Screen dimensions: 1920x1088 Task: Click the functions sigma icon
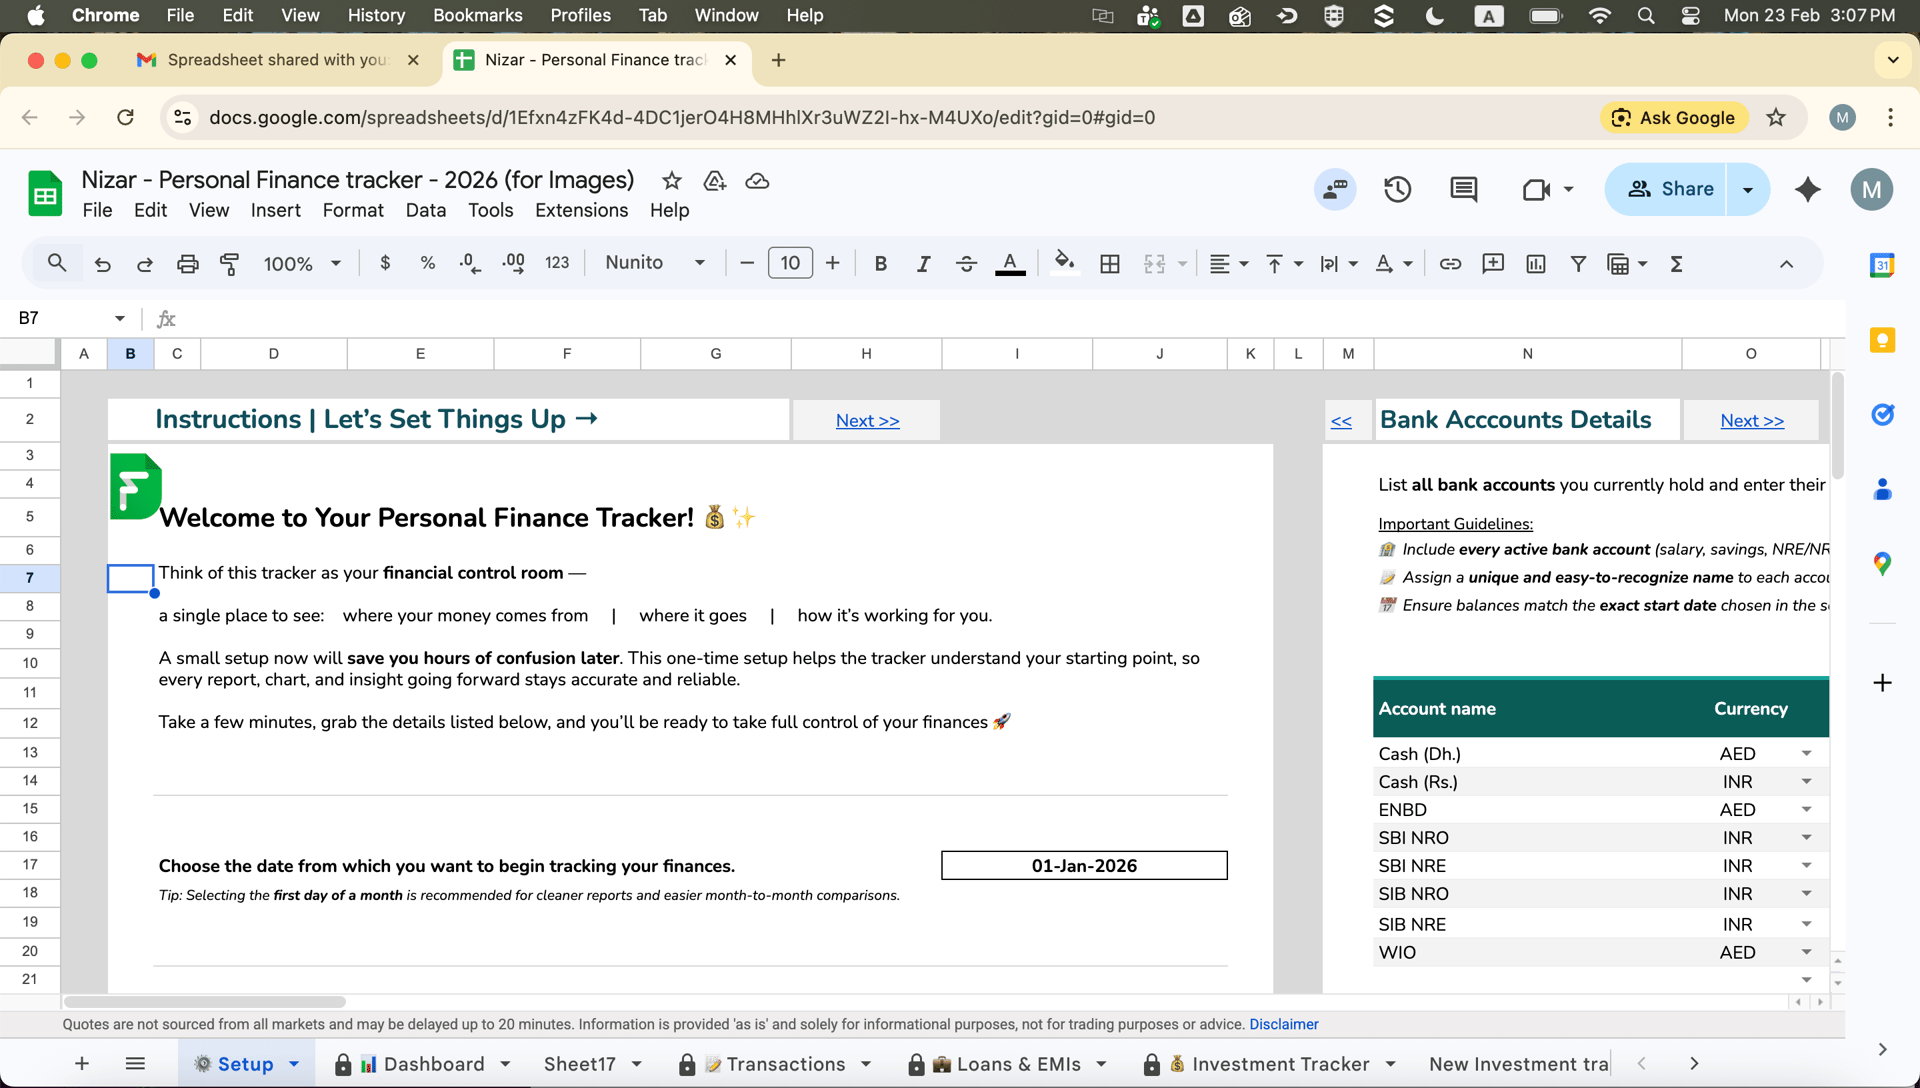1676,264
